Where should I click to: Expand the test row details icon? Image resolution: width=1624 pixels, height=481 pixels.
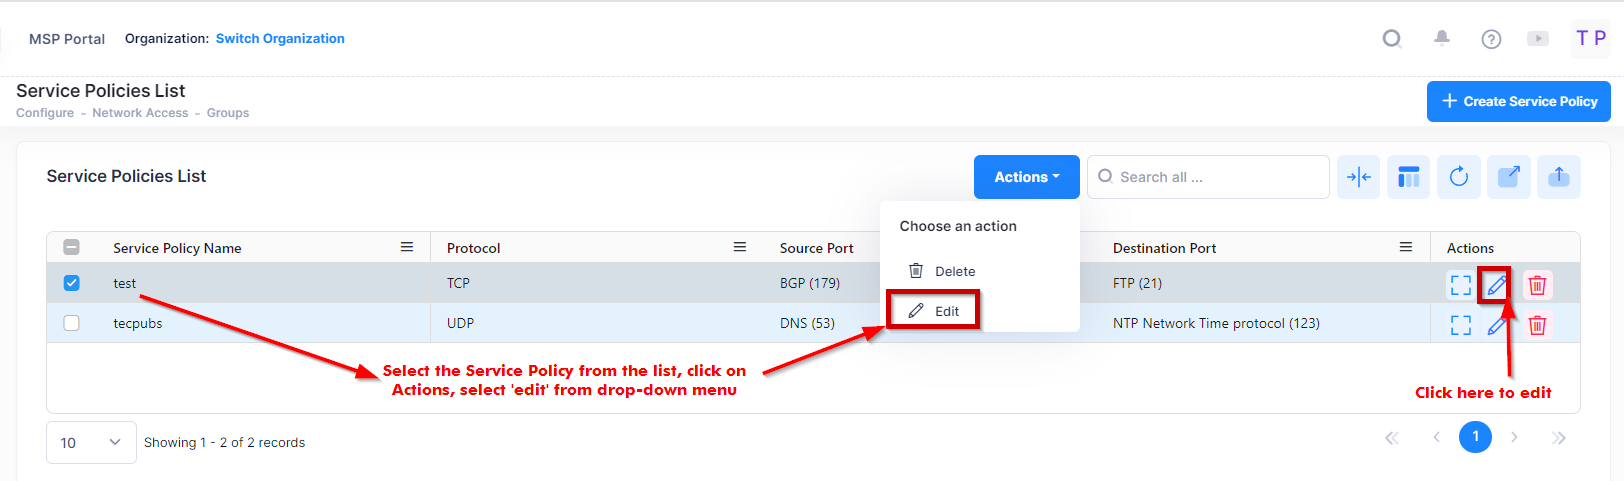coord(1460,285)
